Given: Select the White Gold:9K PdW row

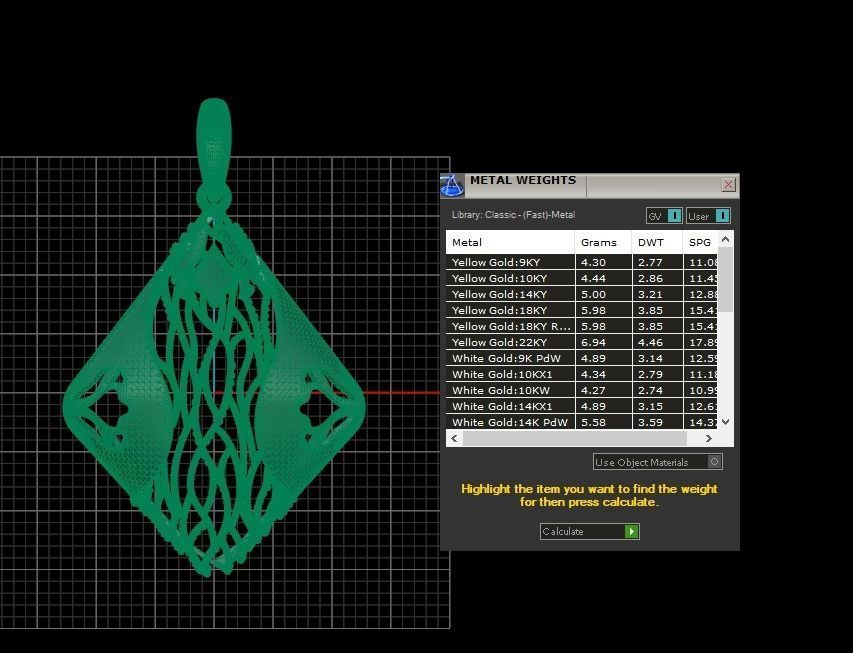Looking at the screenshot, I should tap(582, 358).
